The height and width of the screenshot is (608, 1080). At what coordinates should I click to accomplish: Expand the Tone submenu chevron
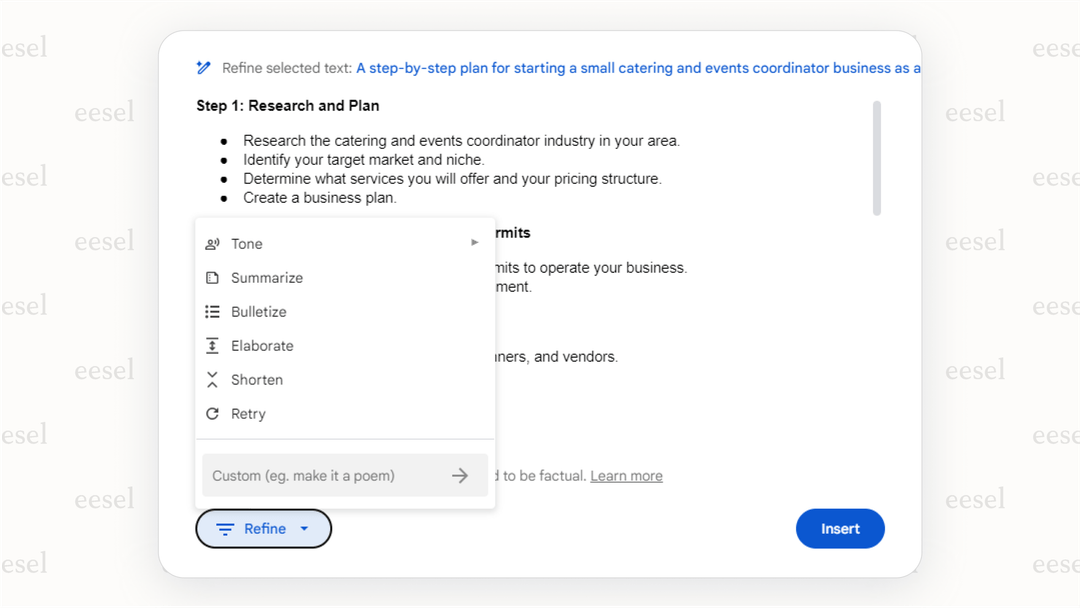(x=474, y=242)
